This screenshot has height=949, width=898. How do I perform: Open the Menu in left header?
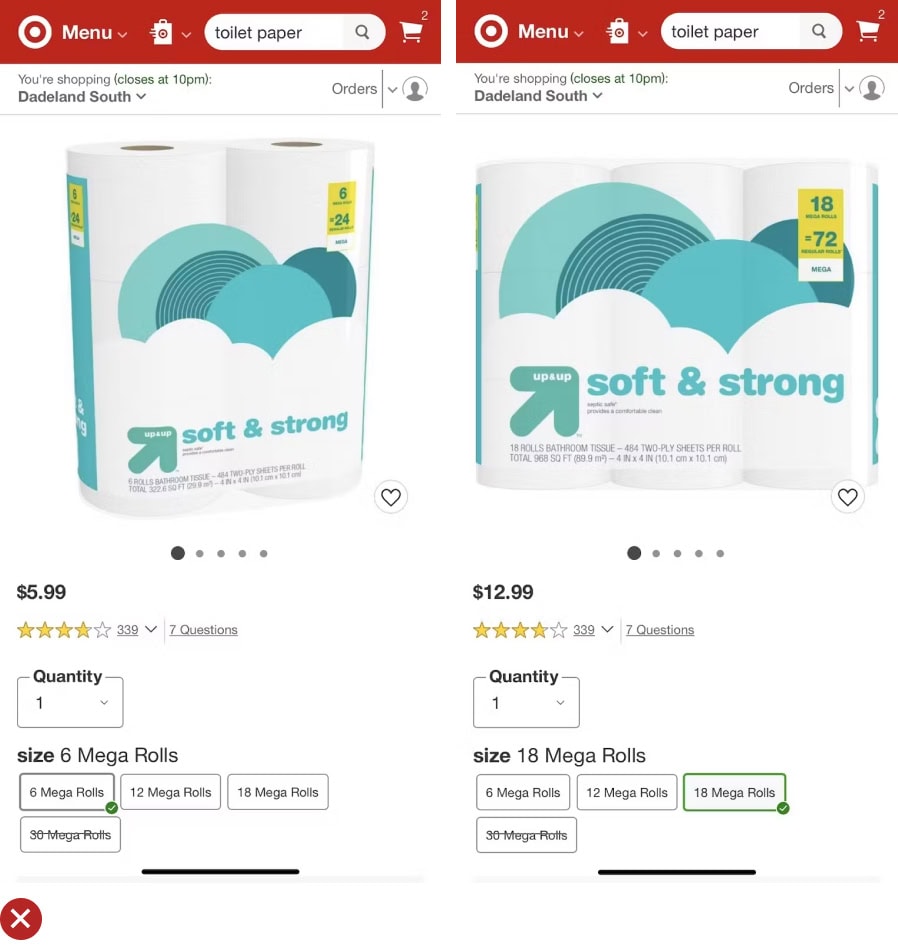coord(94,32)
